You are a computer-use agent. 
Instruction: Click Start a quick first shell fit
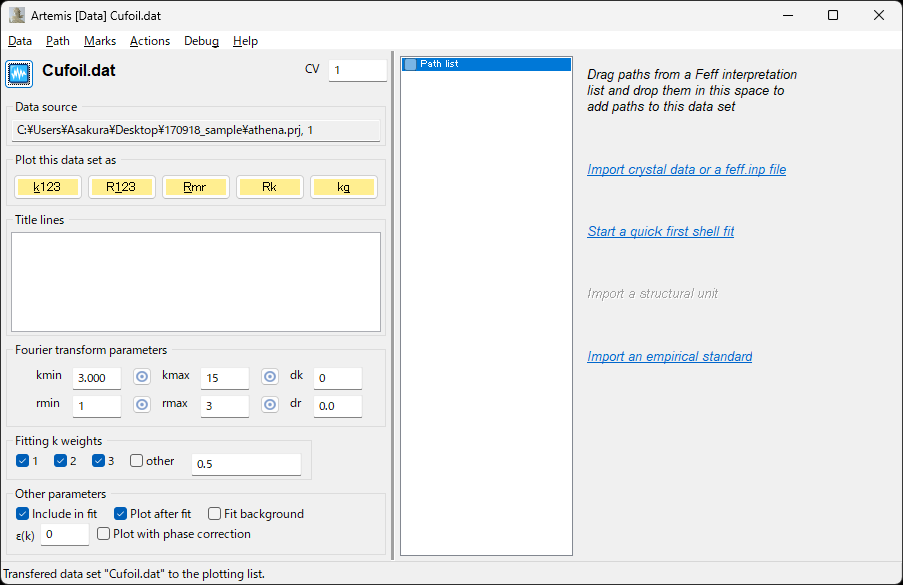point(661,231)
